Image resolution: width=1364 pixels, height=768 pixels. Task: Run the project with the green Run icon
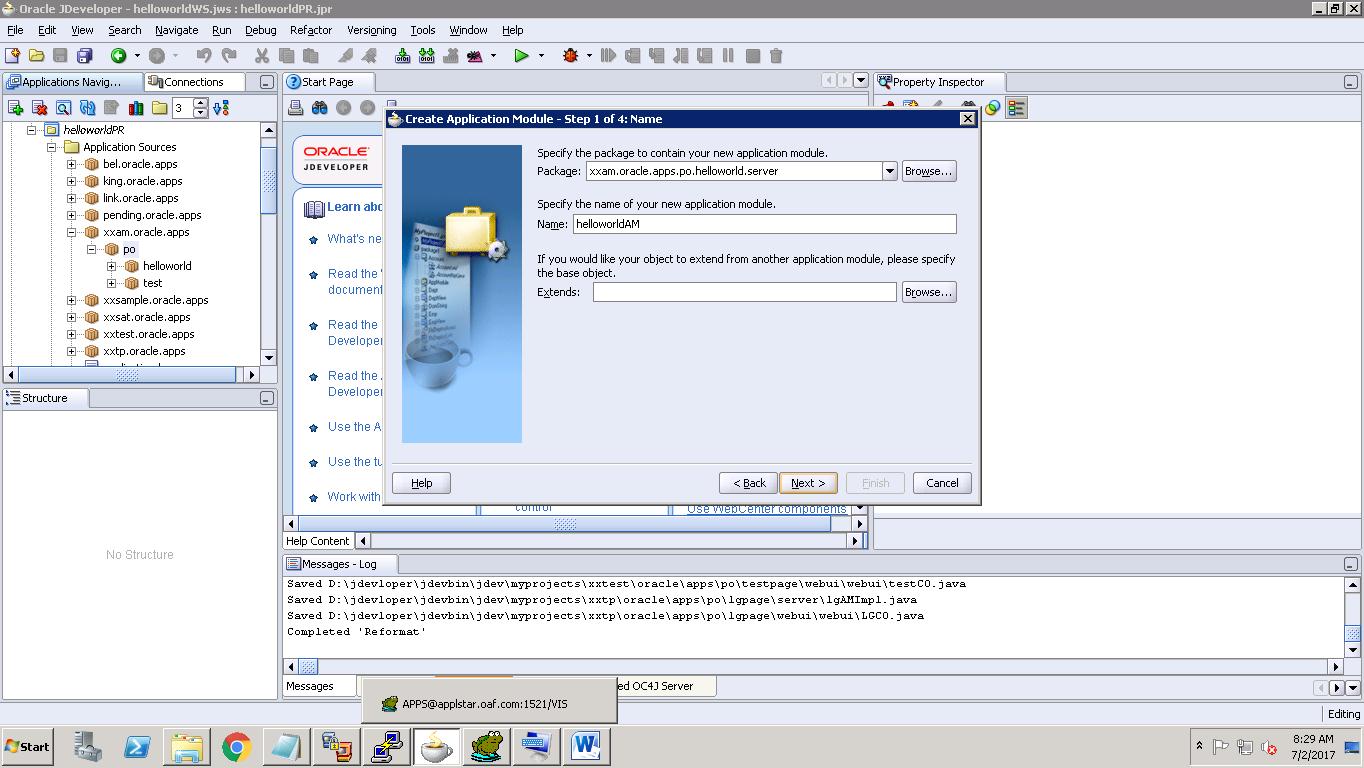[520, 56]
